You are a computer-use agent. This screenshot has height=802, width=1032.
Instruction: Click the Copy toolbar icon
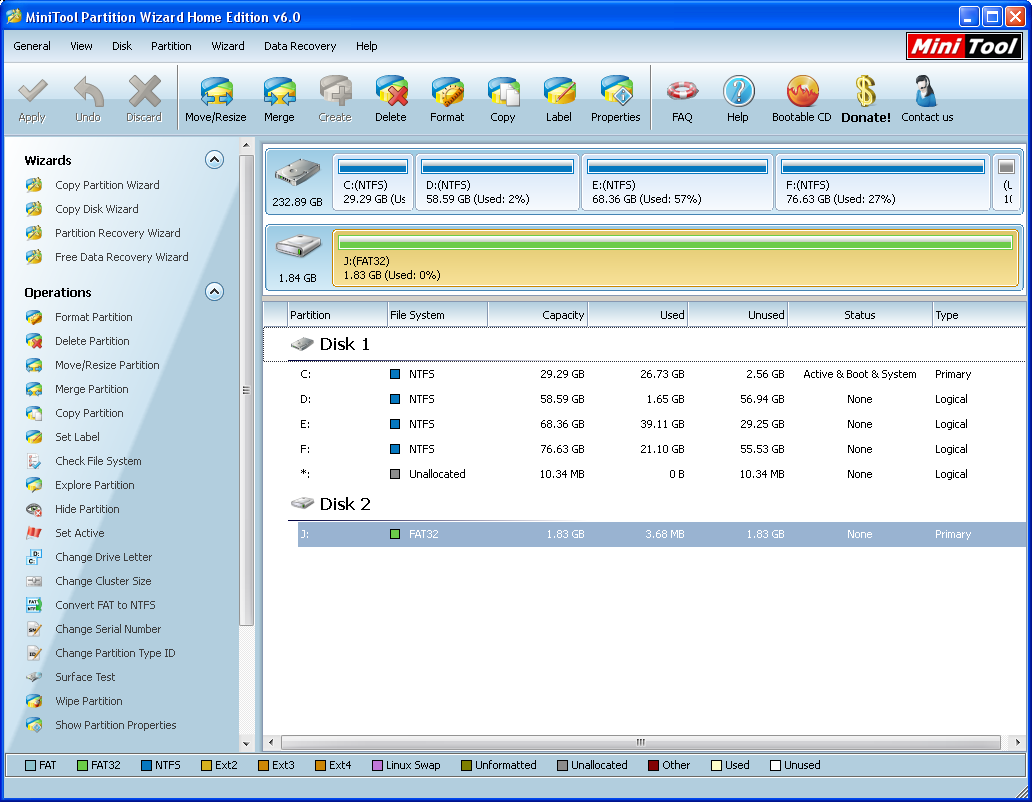[x=503, y=98]
